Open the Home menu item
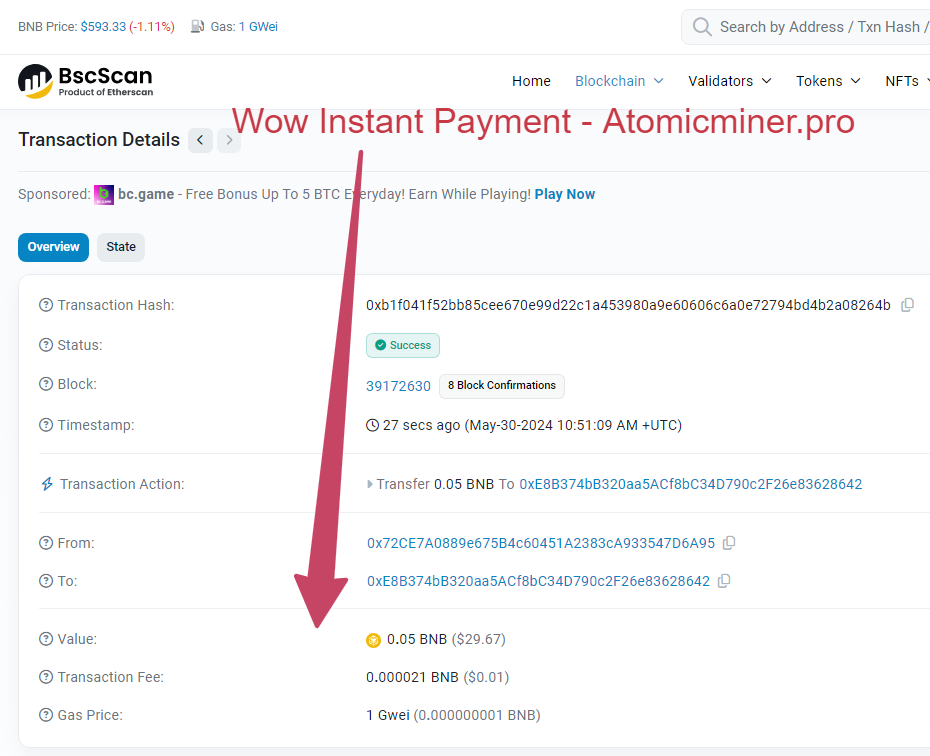This screenshot has height=756, width=930. [531, 81]
